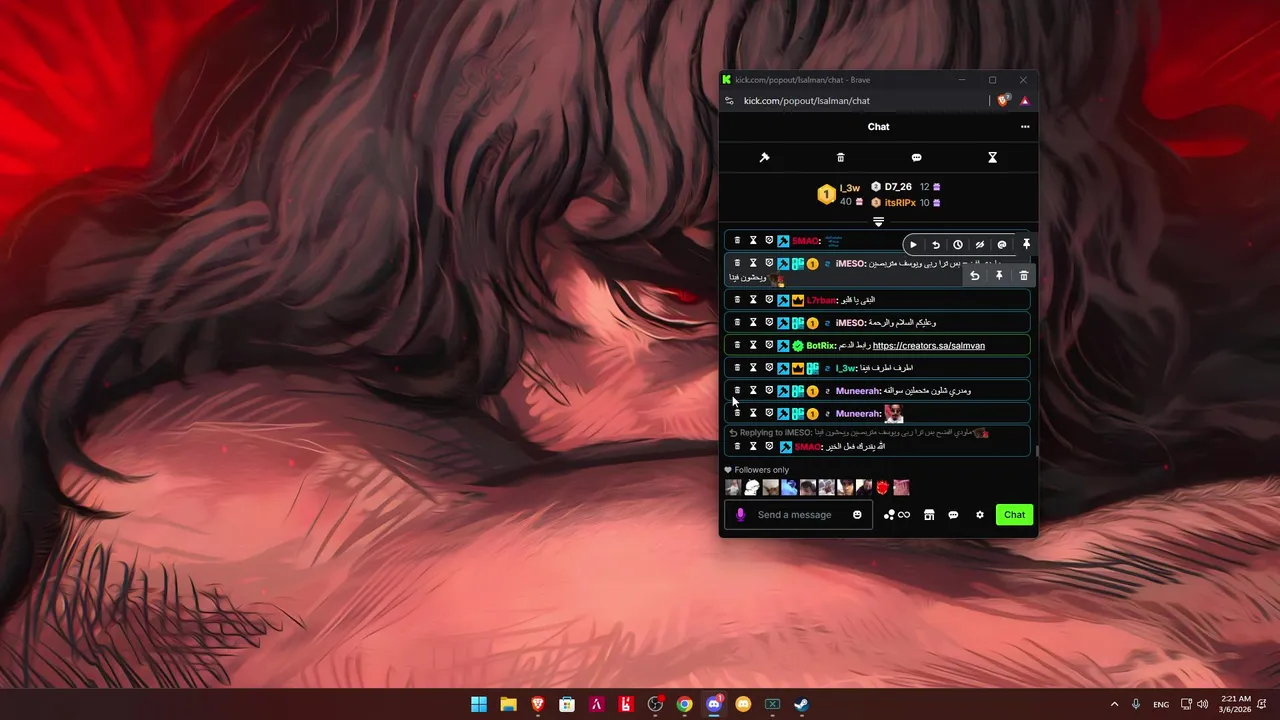Click the play icon in the message hover toolbar

point(913,245)
